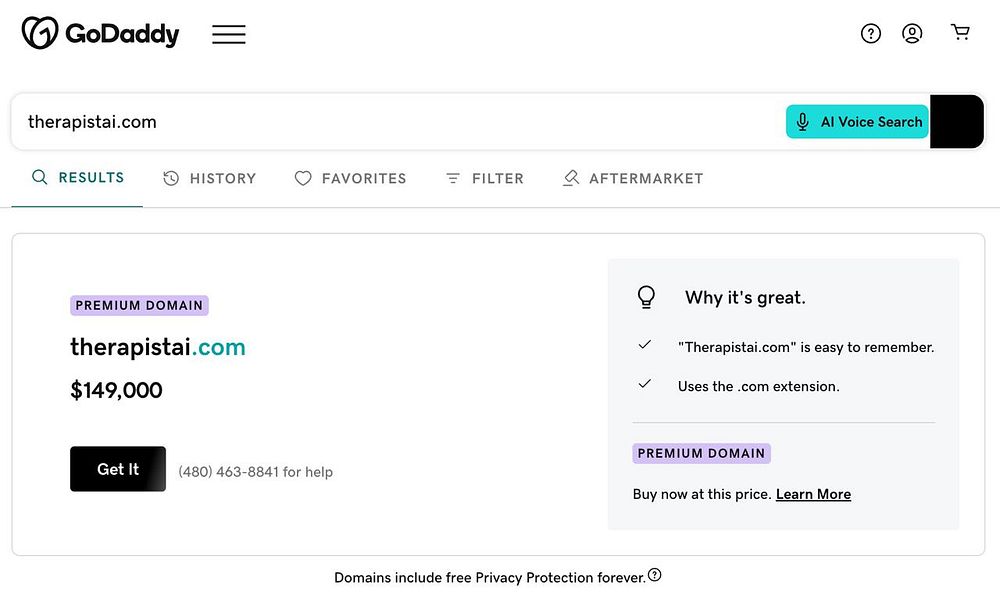Open the user account icon

[912, 34]
